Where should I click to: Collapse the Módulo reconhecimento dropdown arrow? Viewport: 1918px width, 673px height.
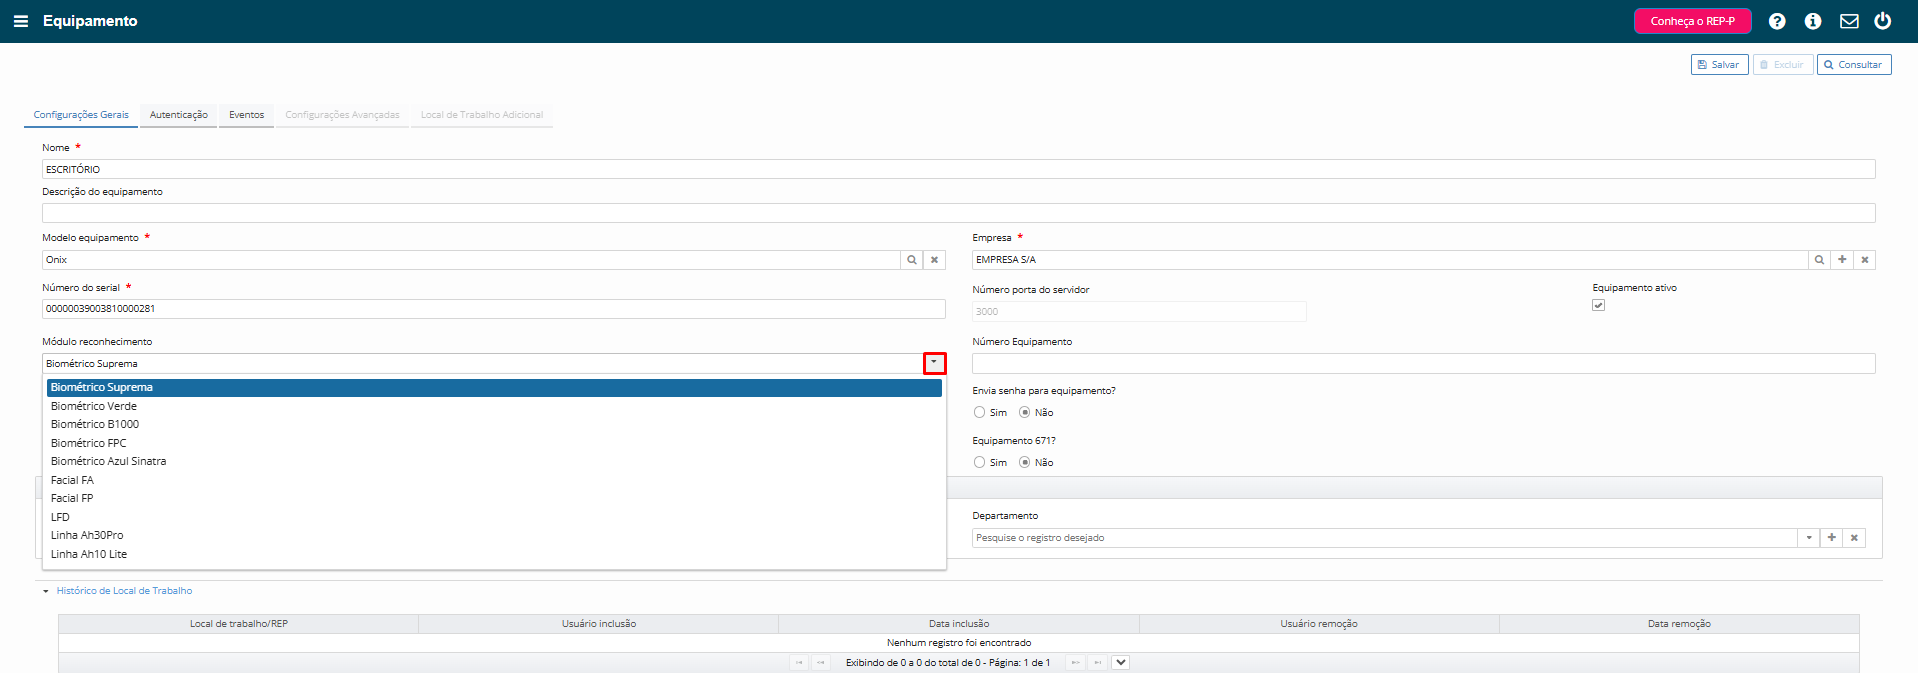[x=934, y=363]
